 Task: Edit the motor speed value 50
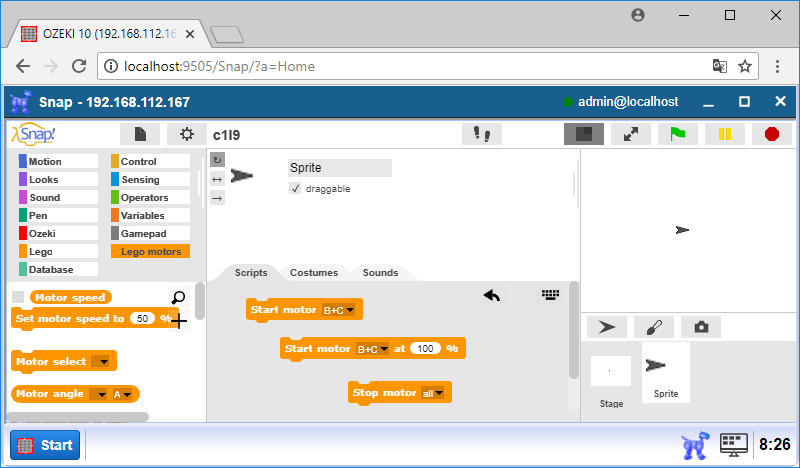[142, 318]
